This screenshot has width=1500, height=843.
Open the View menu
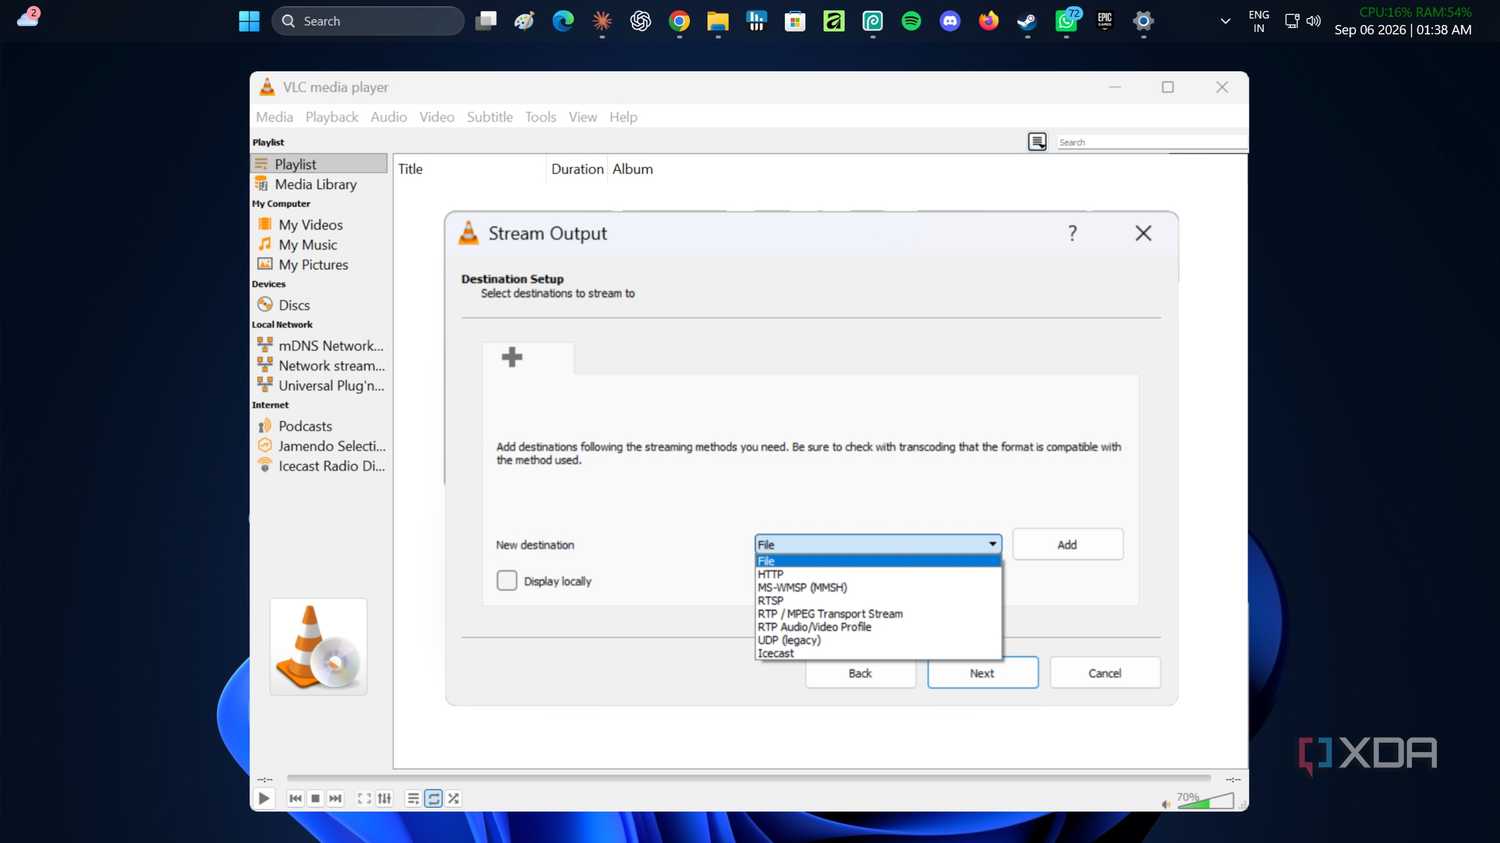click(x=583, y=117)
